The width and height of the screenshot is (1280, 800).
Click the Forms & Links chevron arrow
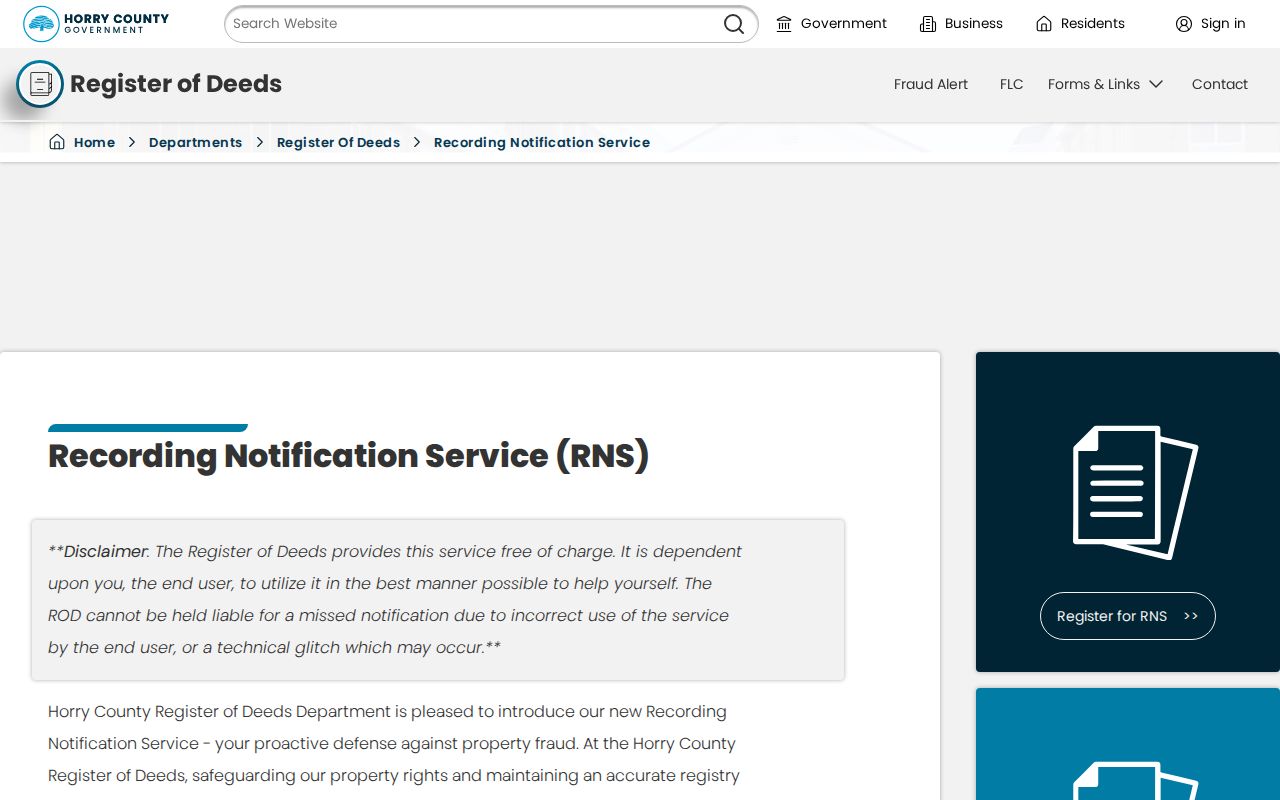[1156, 84]
